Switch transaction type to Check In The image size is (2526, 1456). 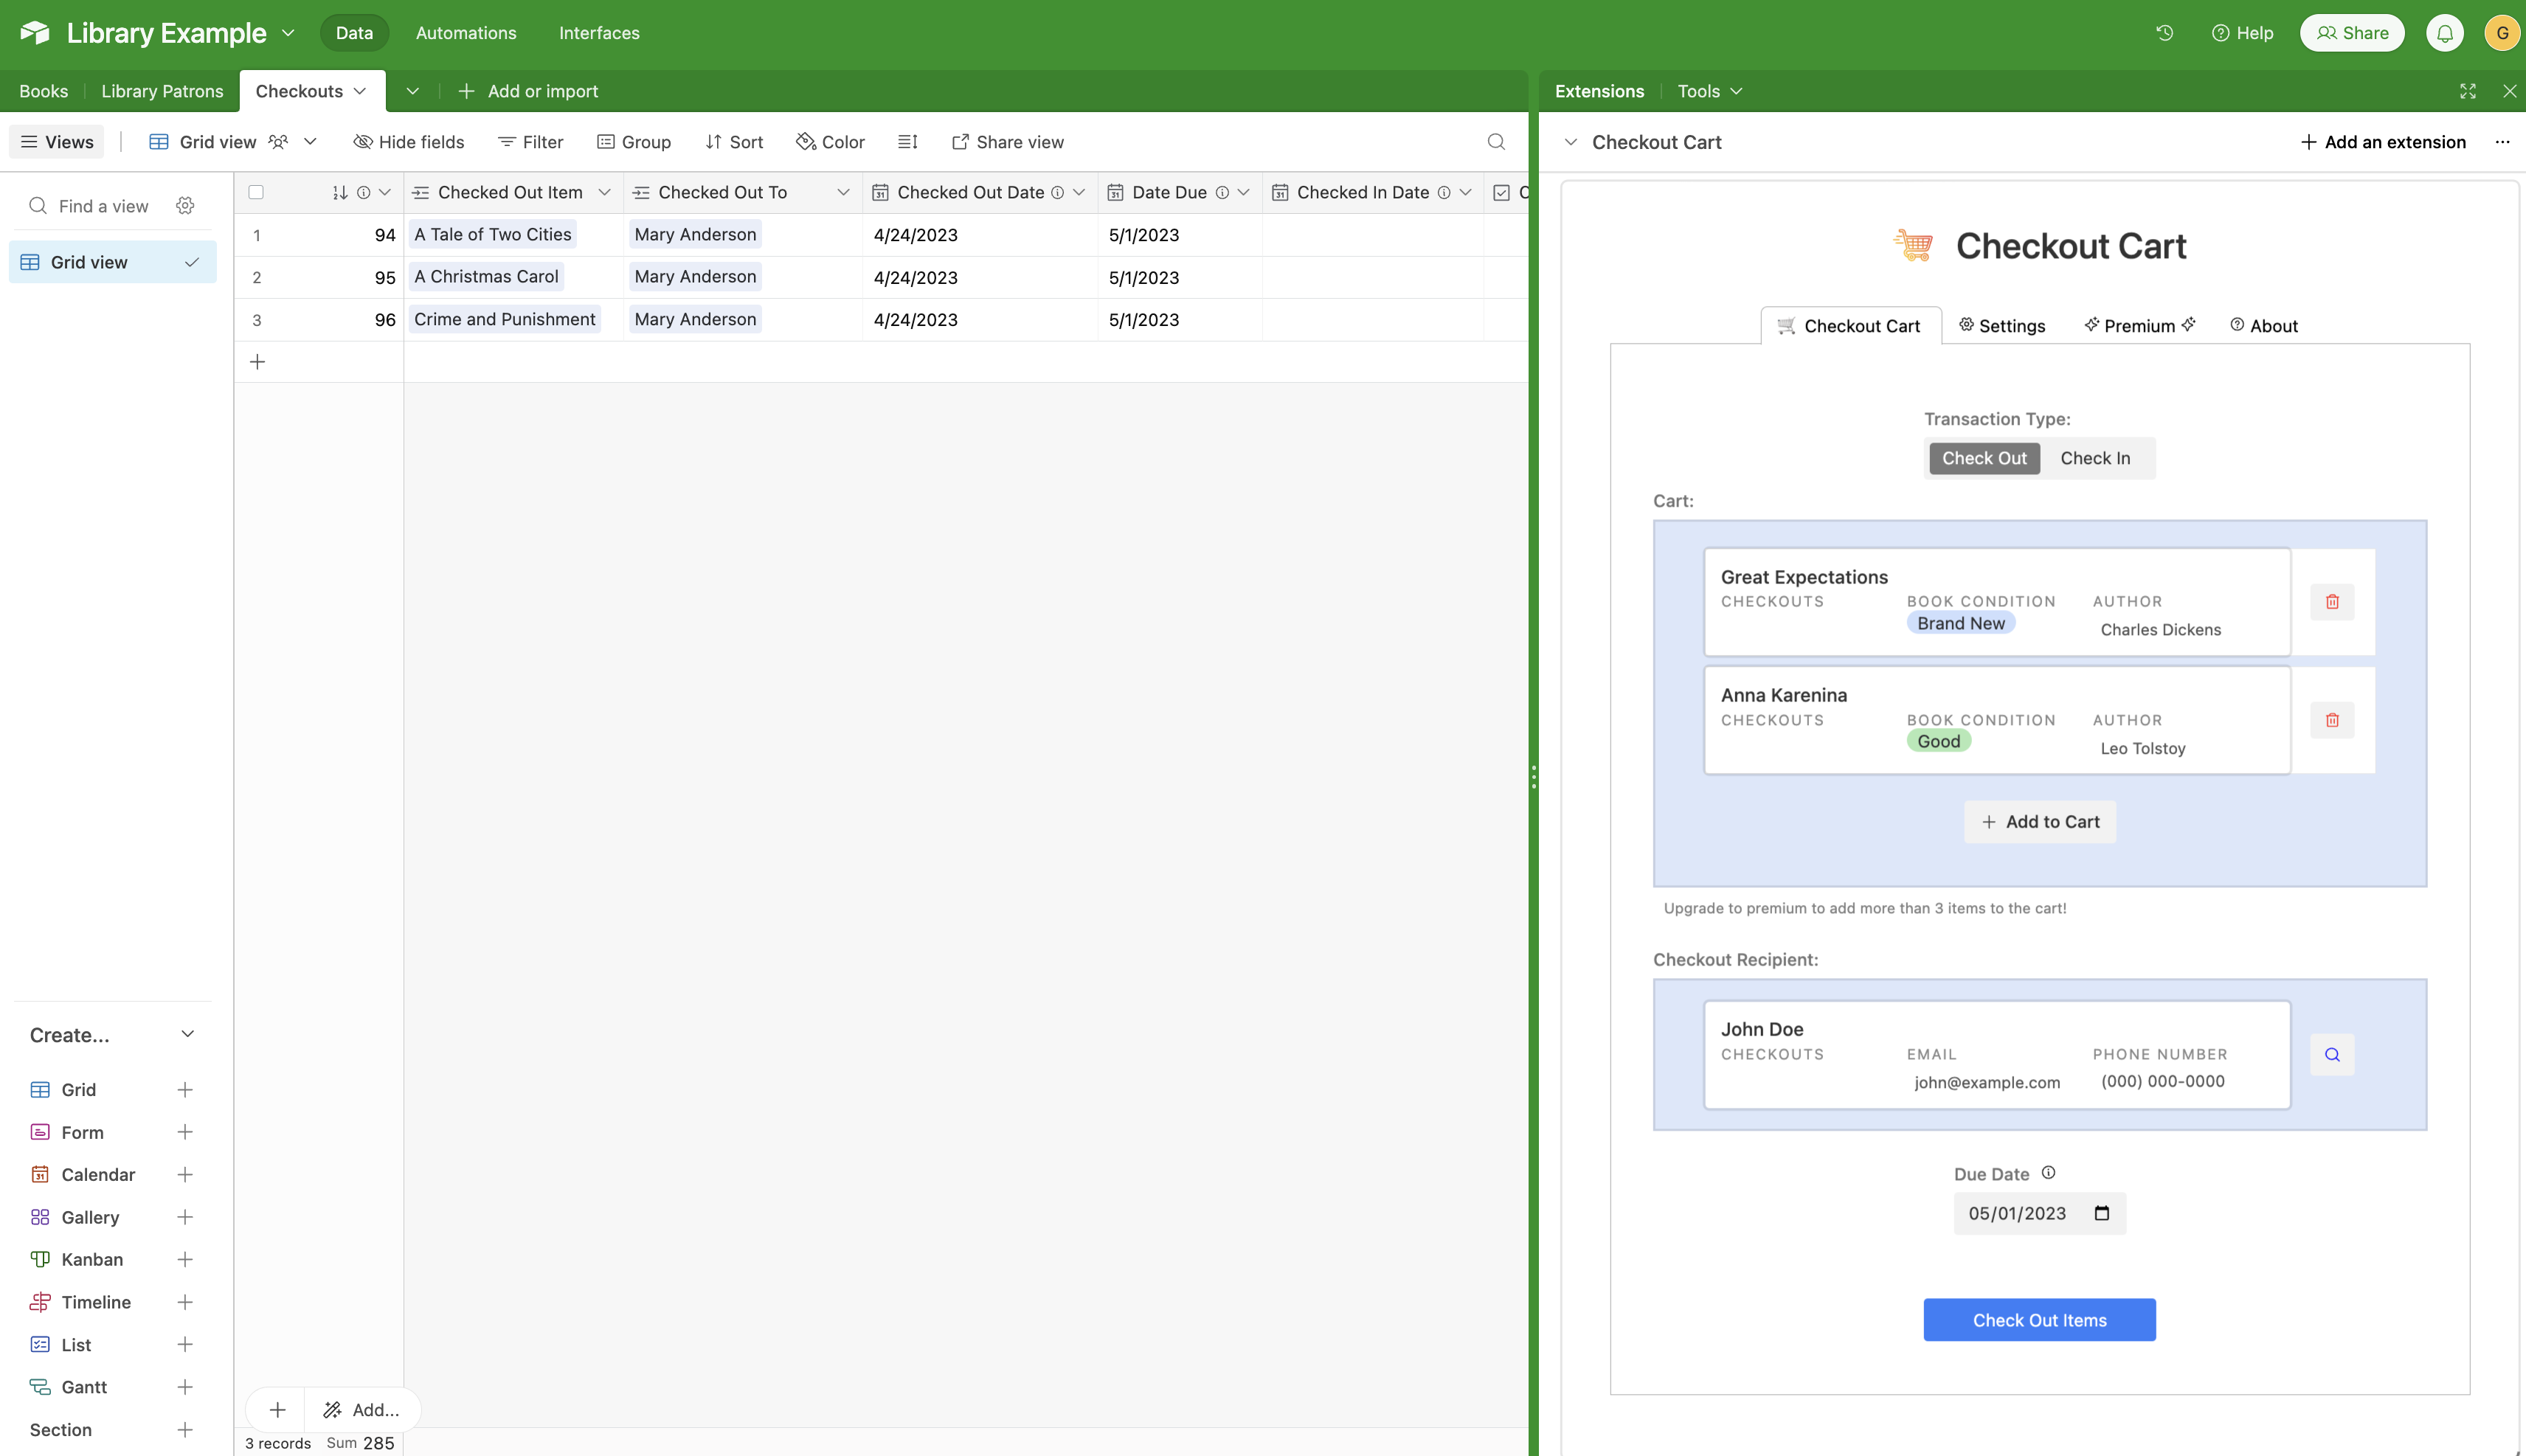(x=2095, y=458)
